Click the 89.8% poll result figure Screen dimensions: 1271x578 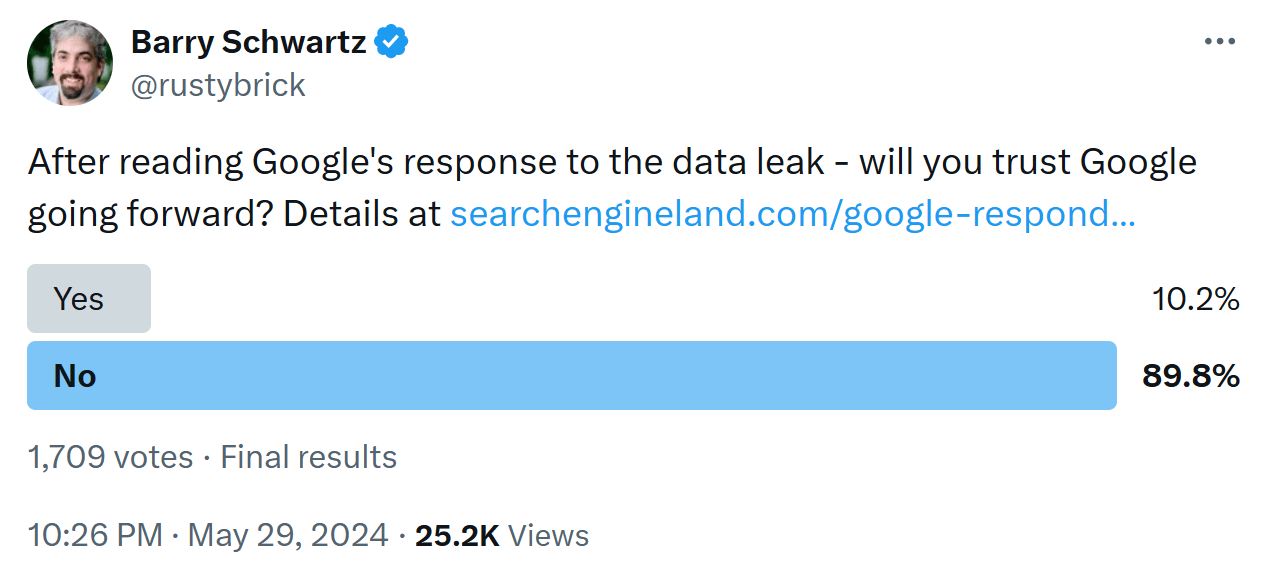click(x=1191, y=376)
